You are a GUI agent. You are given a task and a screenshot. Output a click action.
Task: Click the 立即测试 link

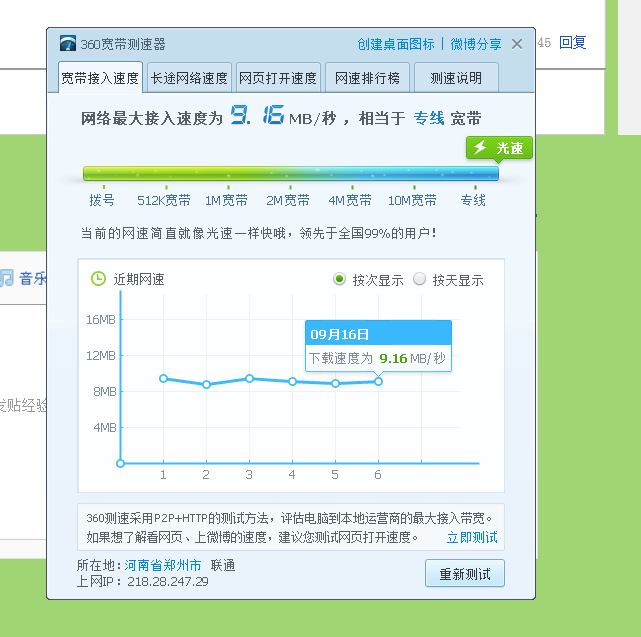472,537
